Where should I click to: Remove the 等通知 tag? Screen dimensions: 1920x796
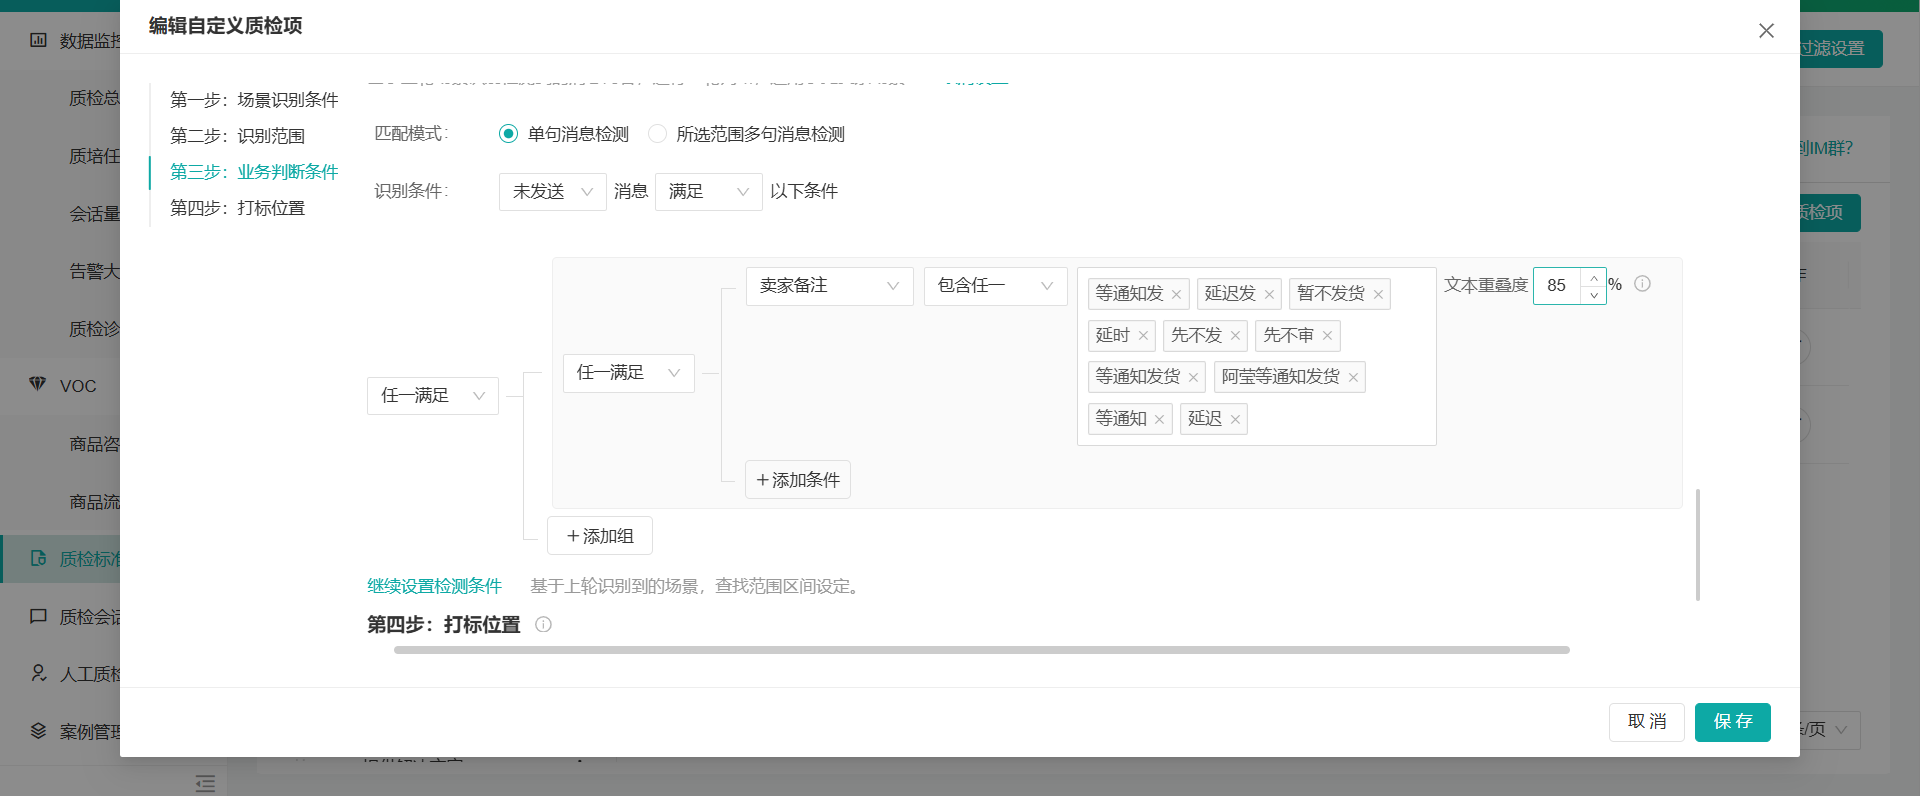pyautogui.click(x=1159, y=419)
